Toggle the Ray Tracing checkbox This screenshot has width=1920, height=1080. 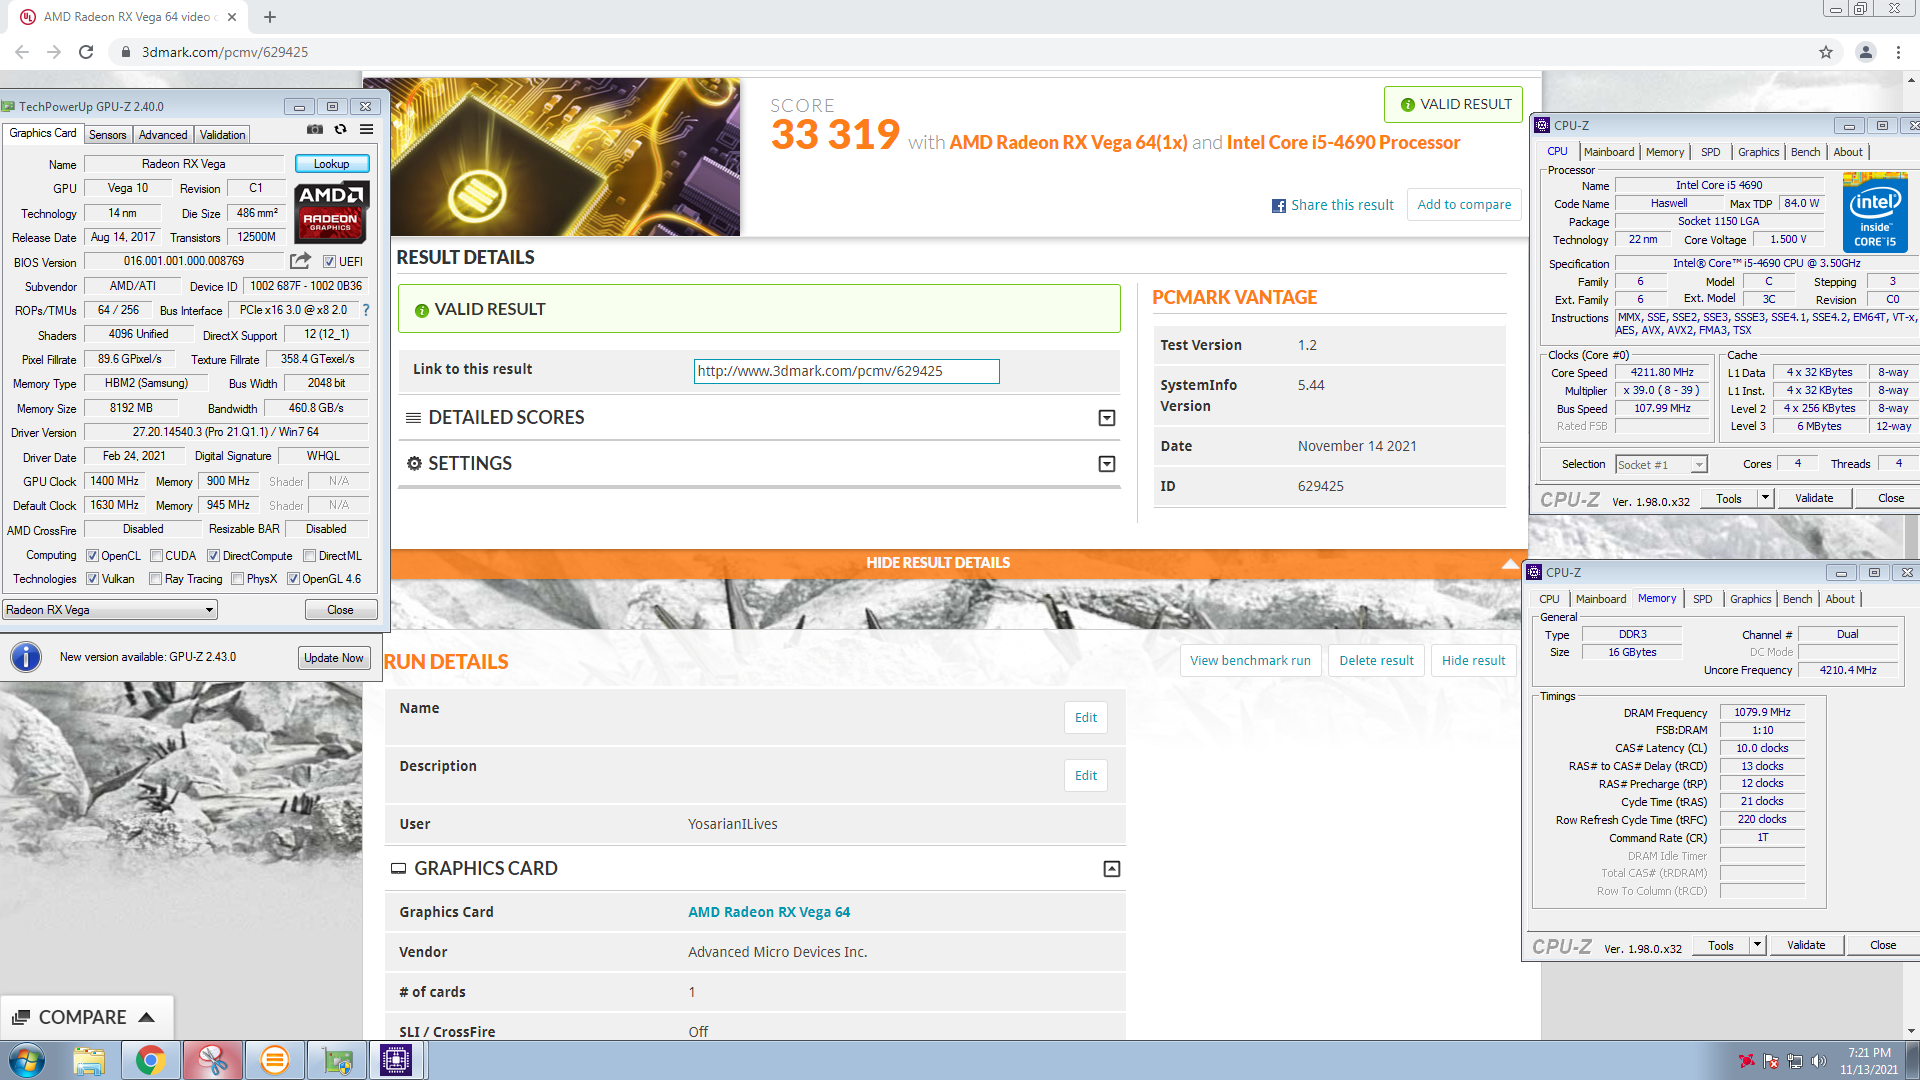coord(155,579)
